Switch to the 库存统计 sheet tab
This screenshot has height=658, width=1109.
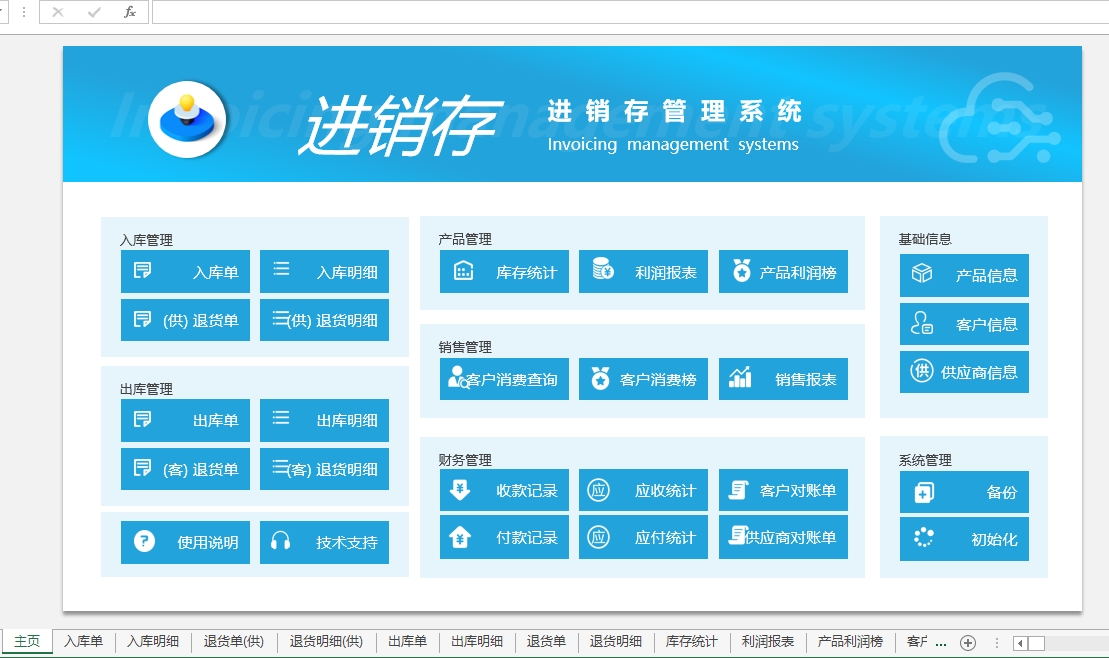pyautogui.click(x=691, y=642)
